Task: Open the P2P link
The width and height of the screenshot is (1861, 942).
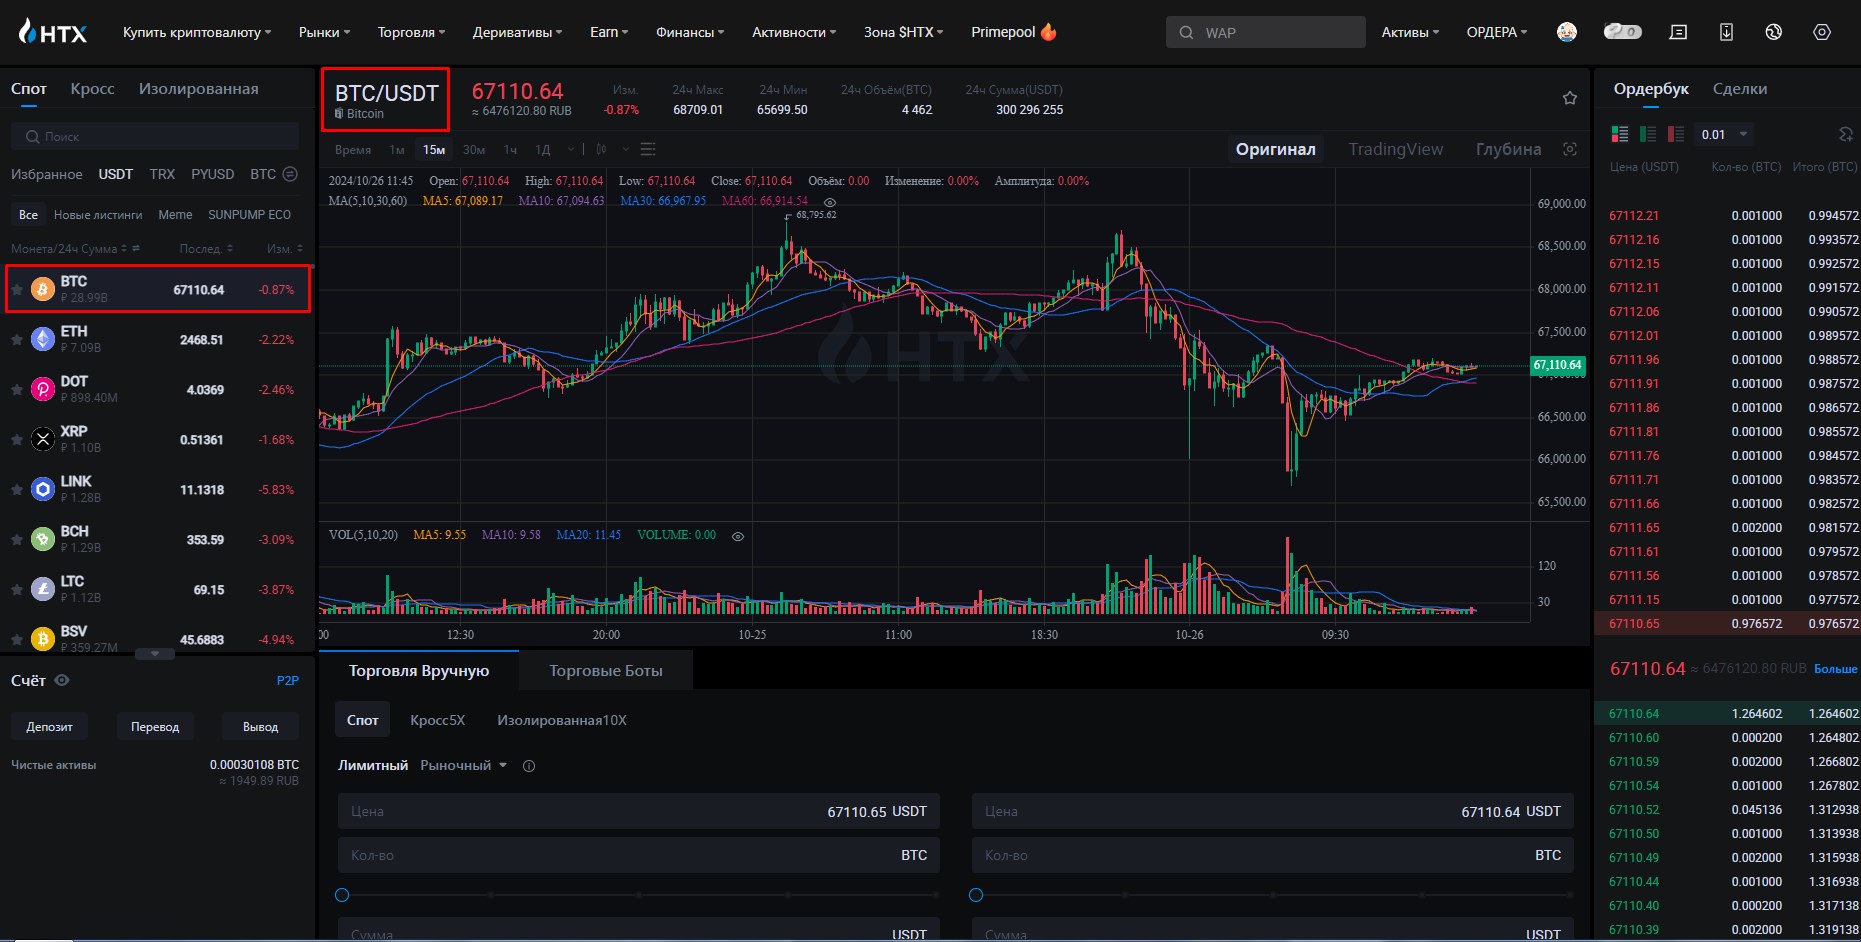Action: pos(288,680)
